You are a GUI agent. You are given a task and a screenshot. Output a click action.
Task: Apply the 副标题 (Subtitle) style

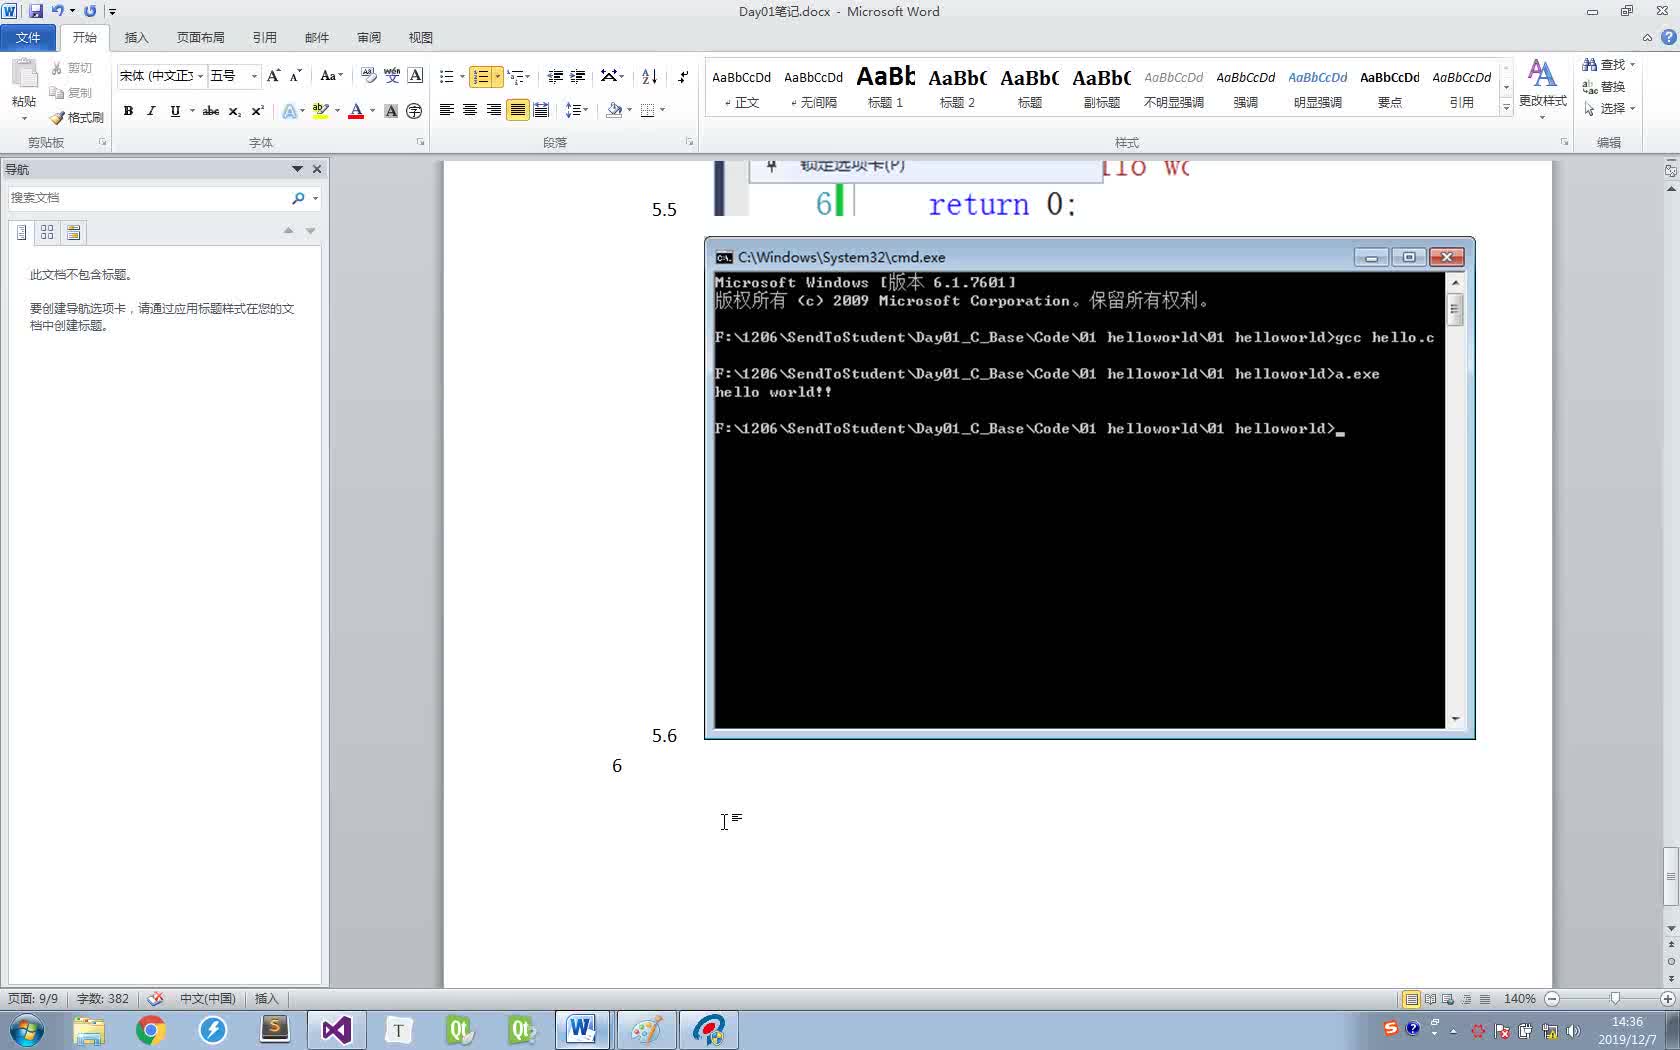1101,87
